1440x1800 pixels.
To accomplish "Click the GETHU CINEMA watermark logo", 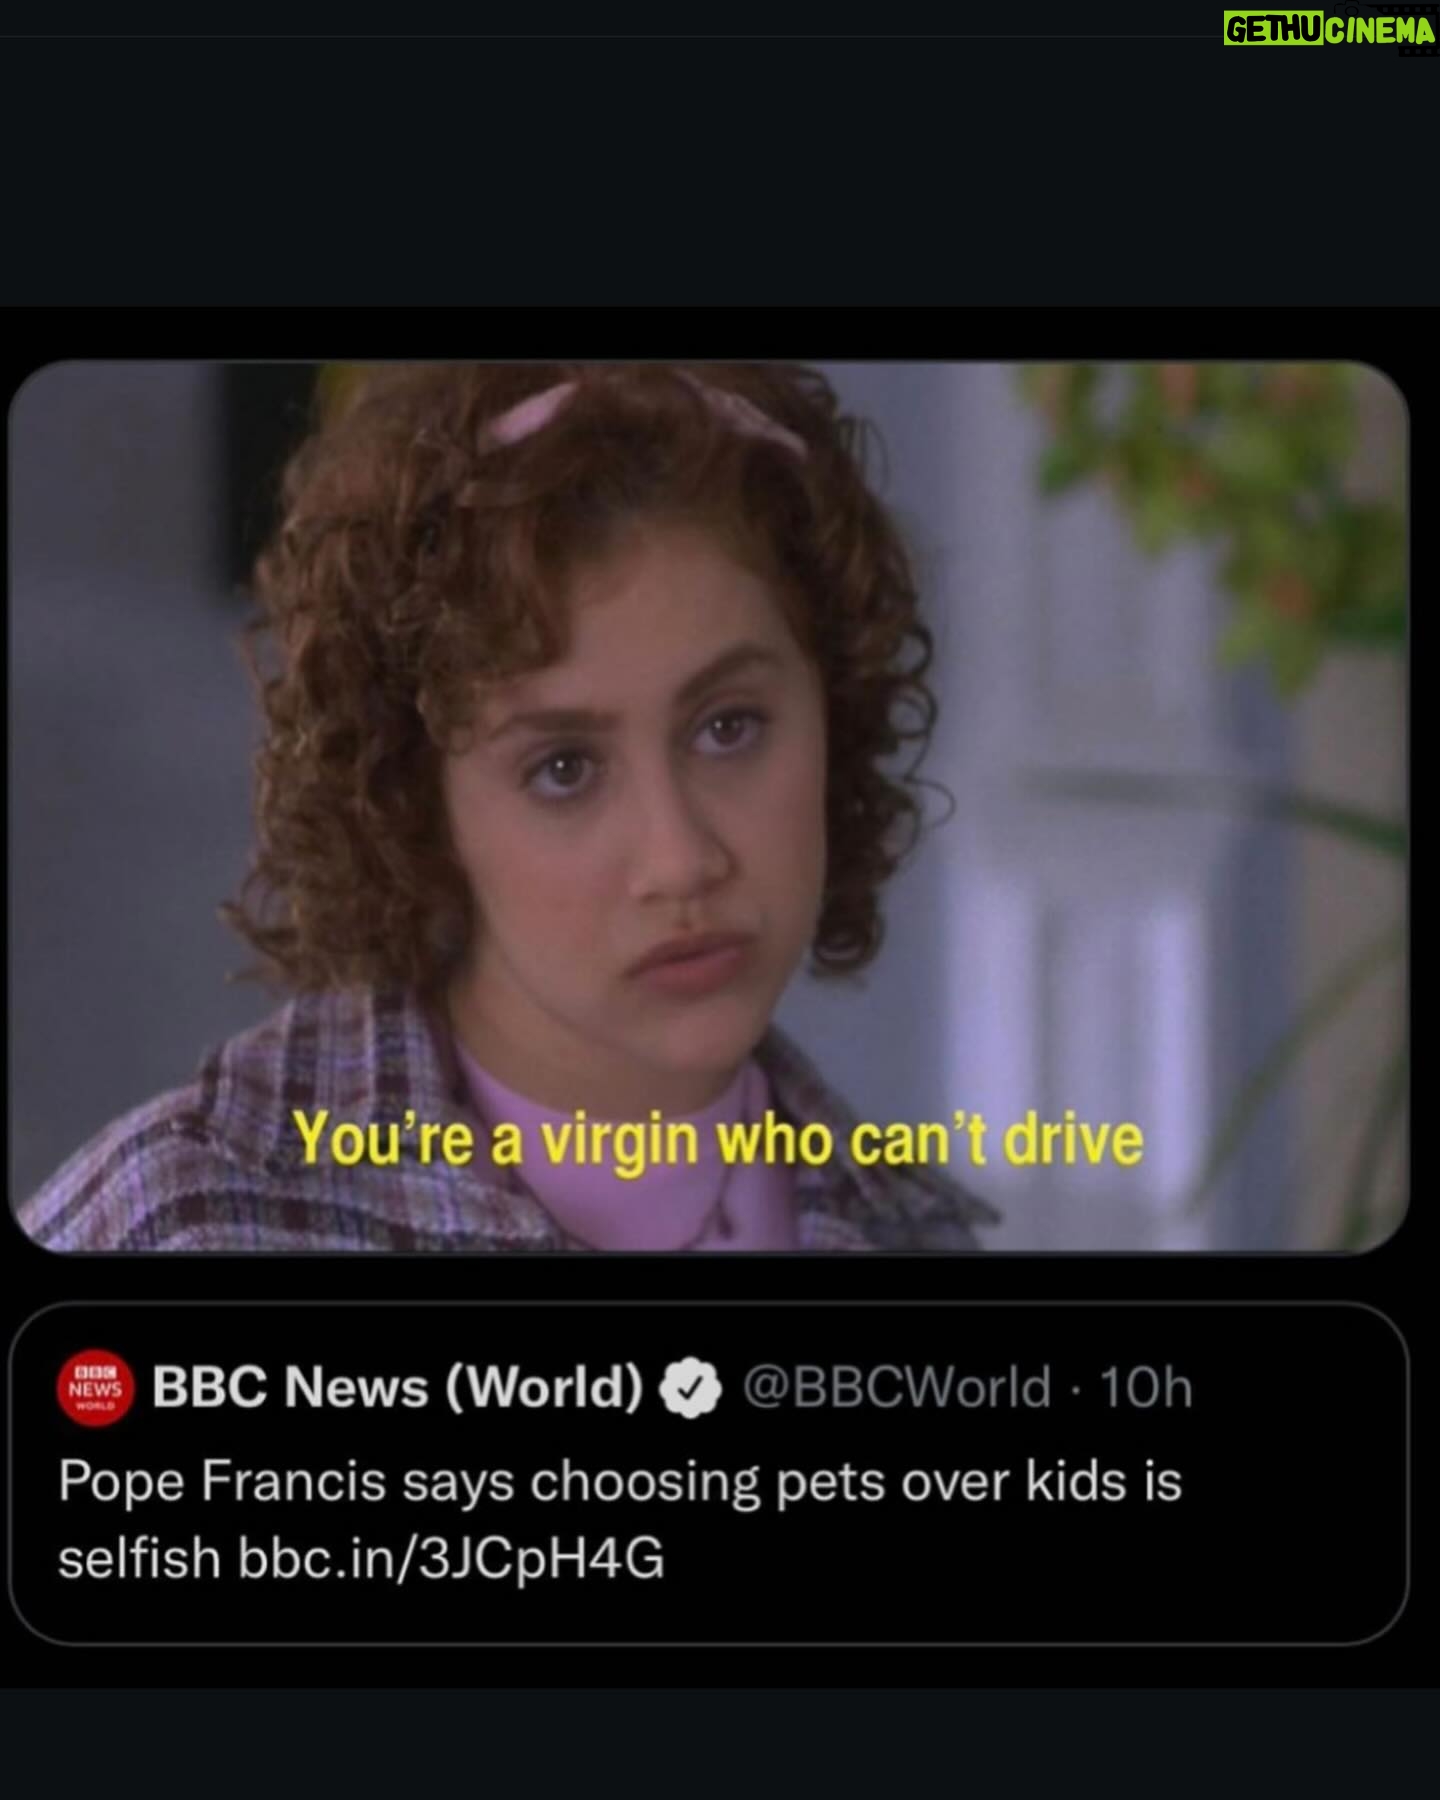I will (1329, 28).
